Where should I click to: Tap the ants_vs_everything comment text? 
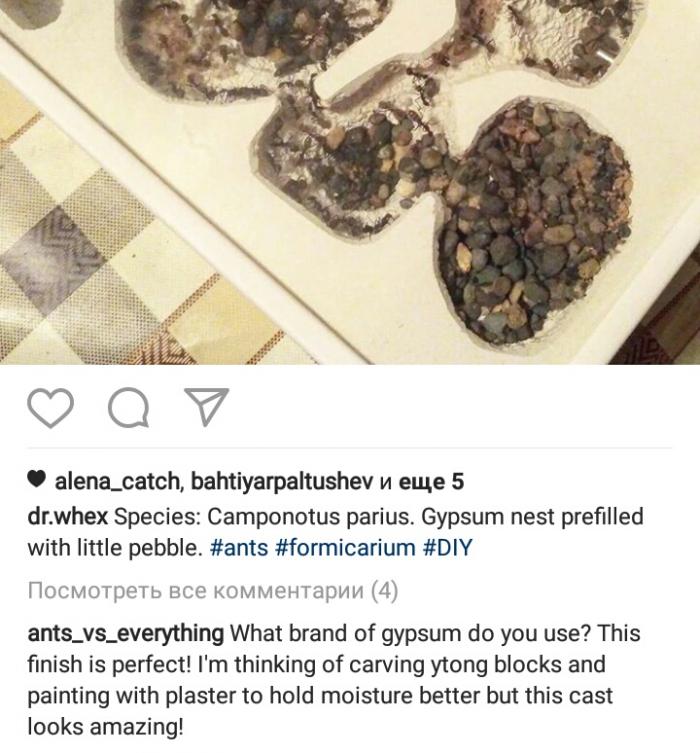tap(334, 680)
